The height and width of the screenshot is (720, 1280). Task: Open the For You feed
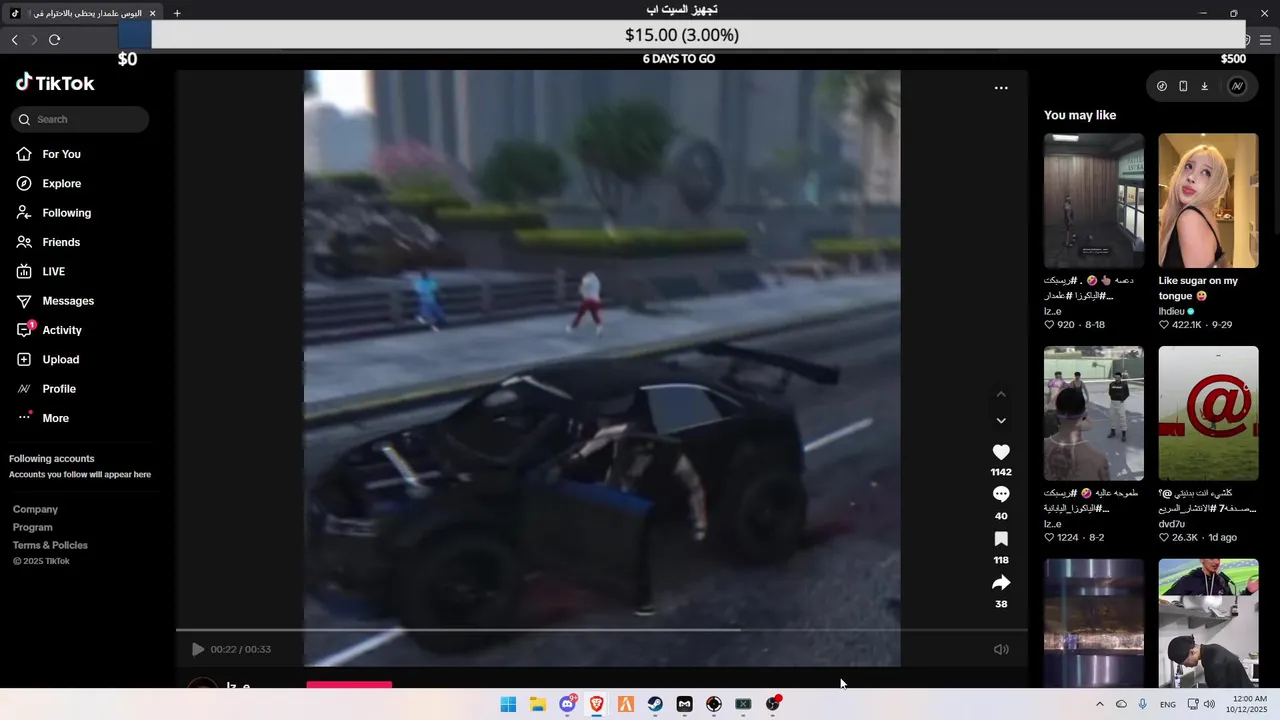point(61,154)
